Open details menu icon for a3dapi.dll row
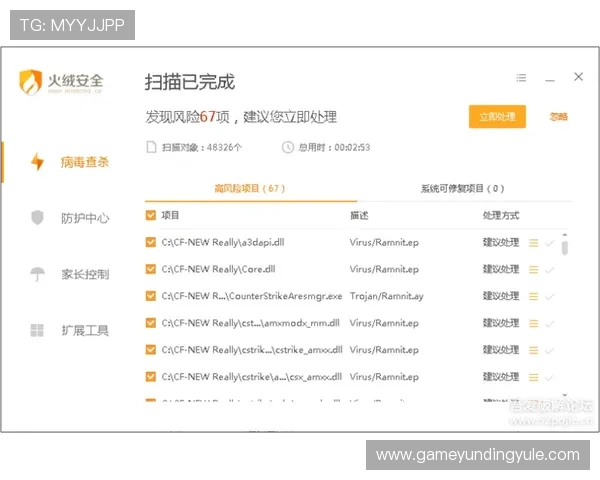Screen dimensions: 600x480 tap(533, 243)
